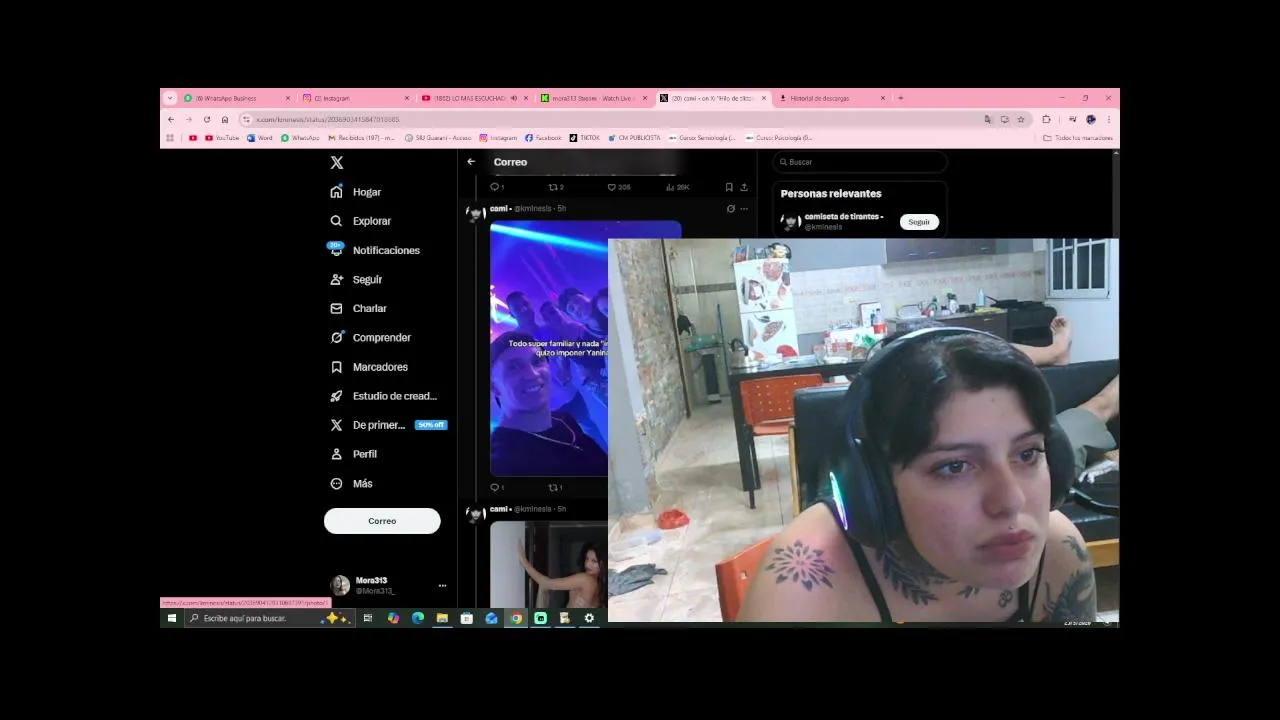
Task: Reload the page
Action: click(x=207, y=119)
